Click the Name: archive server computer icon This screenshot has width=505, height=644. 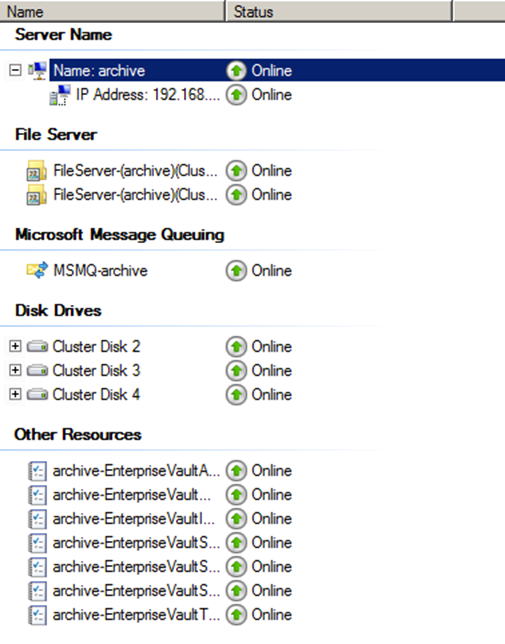pos(37,71)
